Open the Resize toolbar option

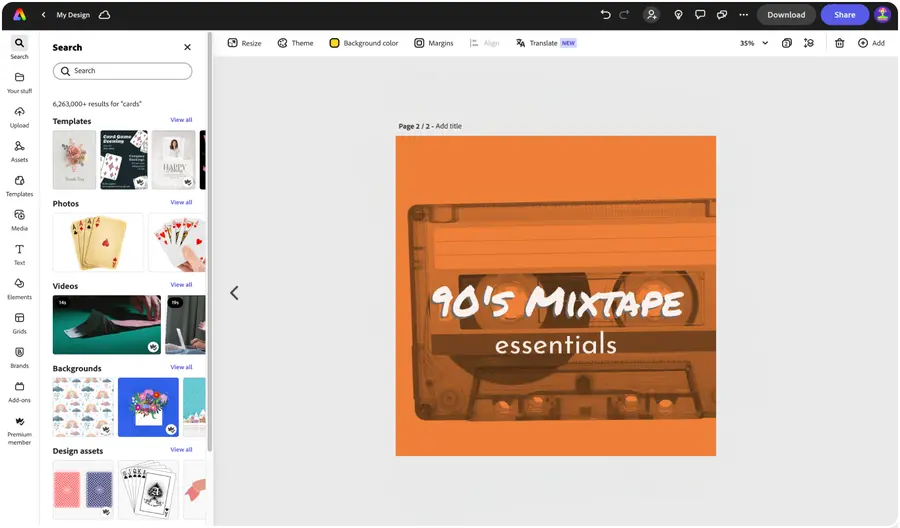244,43
